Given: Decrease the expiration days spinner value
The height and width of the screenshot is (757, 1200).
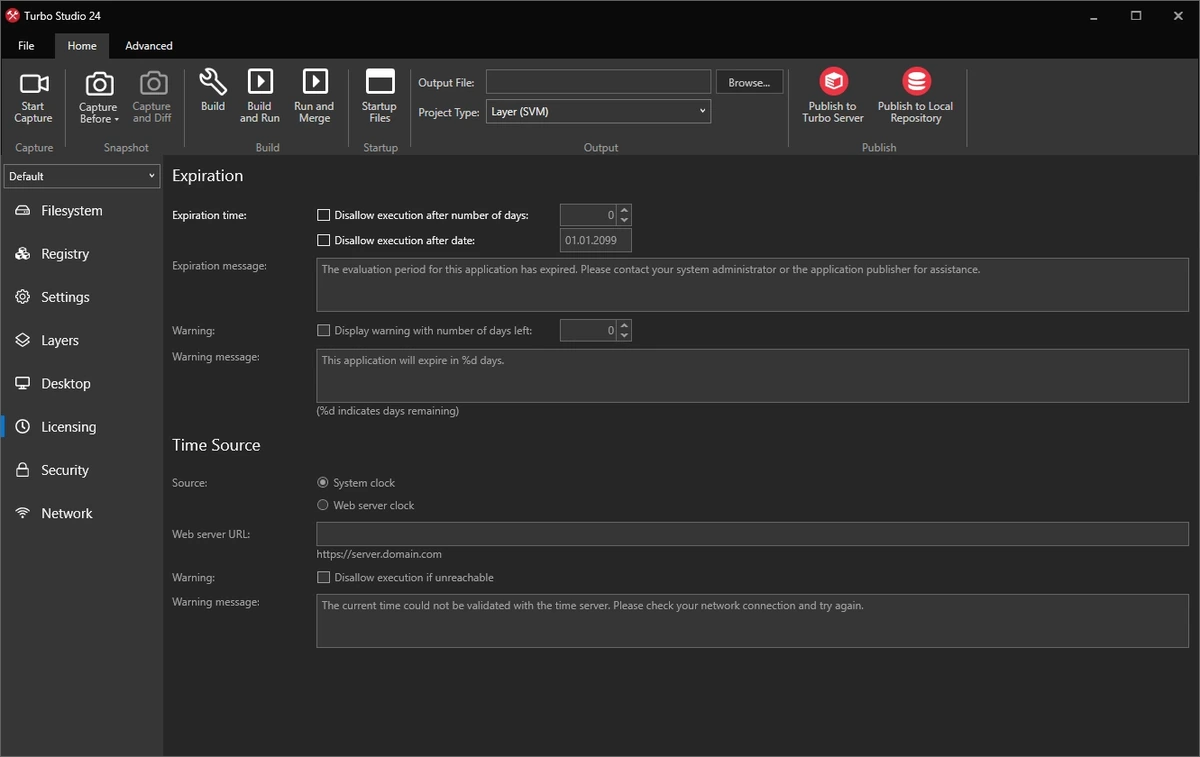Looking at the screenshot, I should click(624, 220).
